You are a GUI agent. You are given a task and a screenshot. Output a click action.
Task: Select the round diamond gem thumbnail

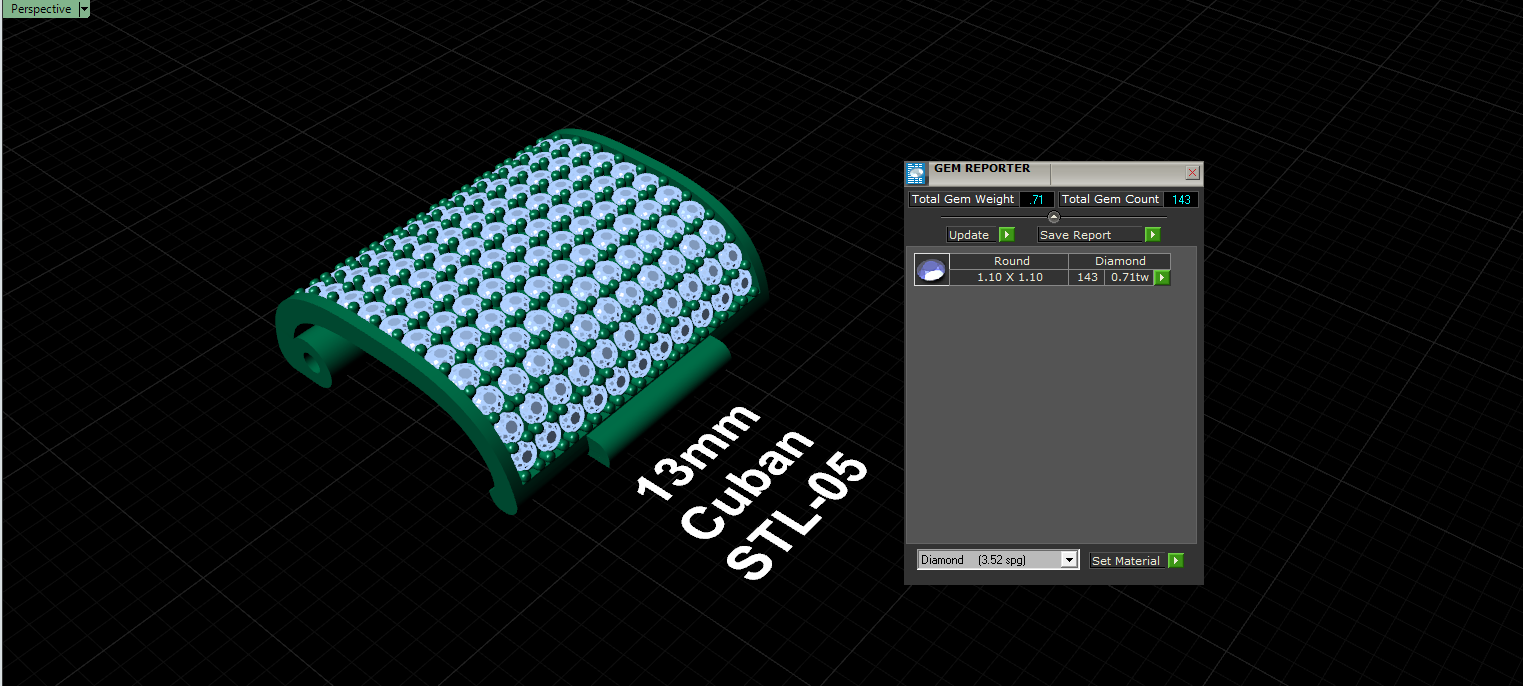pos(932,269)
